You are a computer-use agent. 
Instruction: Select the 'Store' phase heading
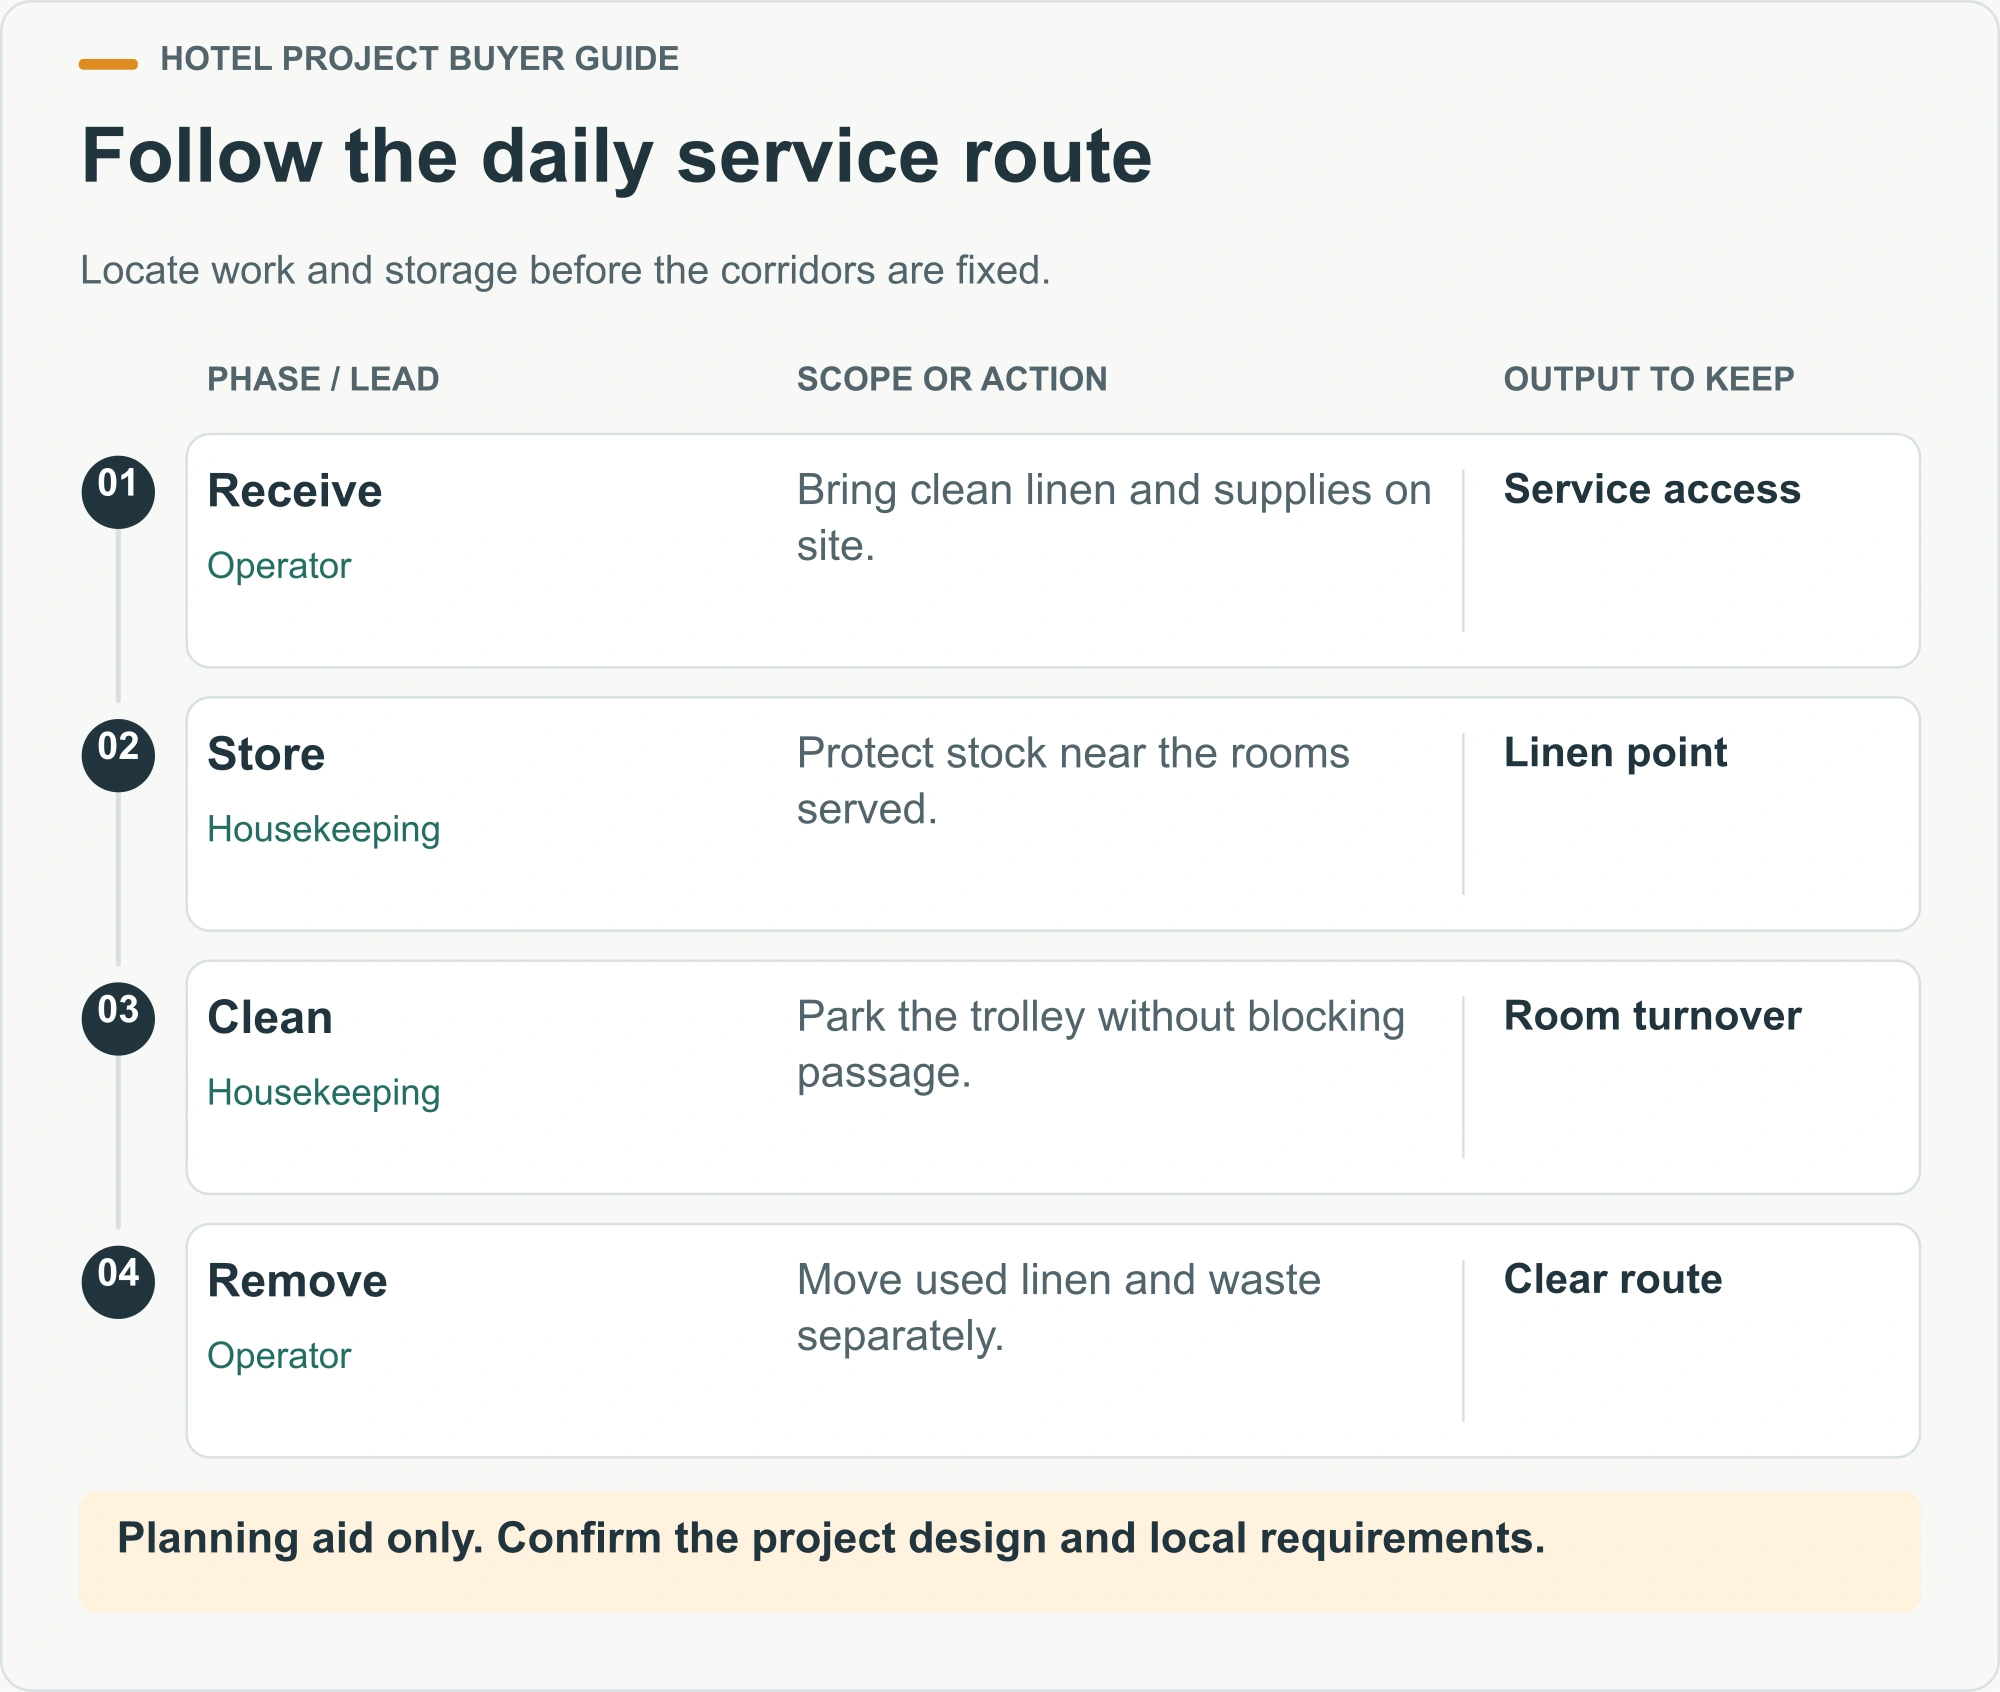point(266,754)
